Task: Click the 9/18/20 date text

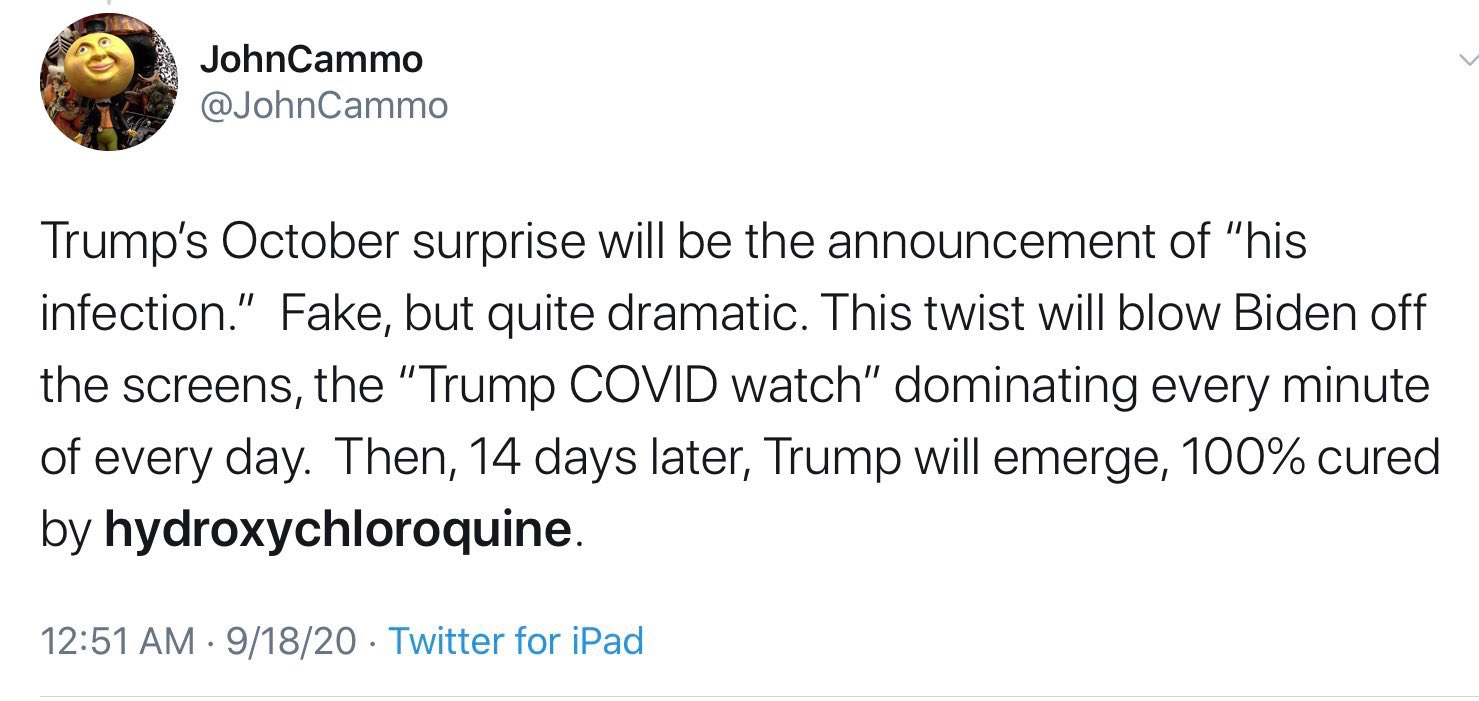Action: [291, 641]
